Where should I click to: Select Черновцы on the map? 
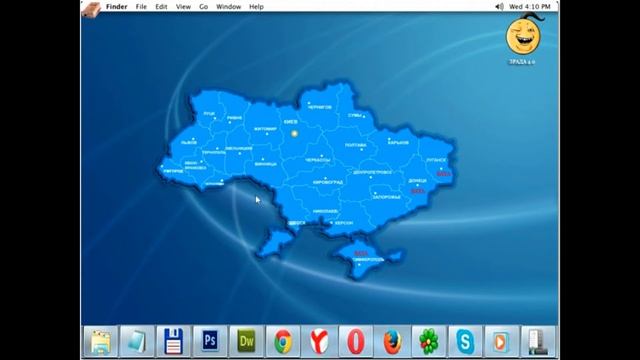[214, 184]
